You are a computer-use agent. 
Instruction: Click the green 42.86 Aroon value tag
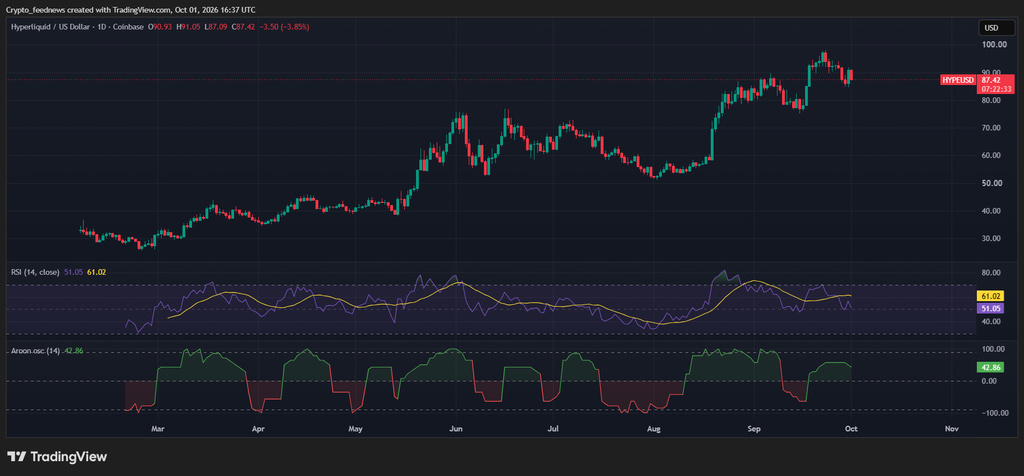989,368
